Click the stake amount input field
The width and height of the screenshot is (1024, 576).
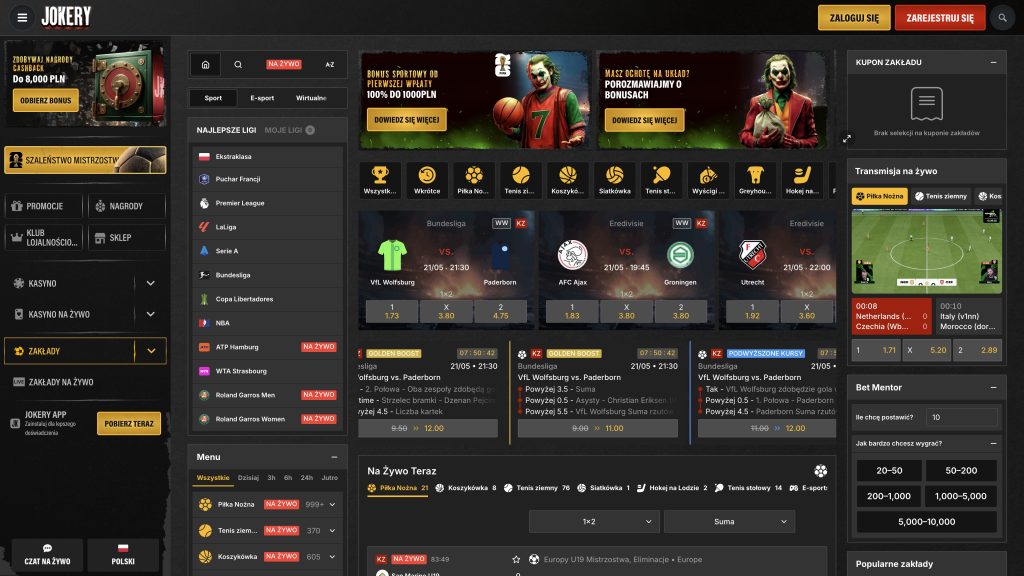961,417
